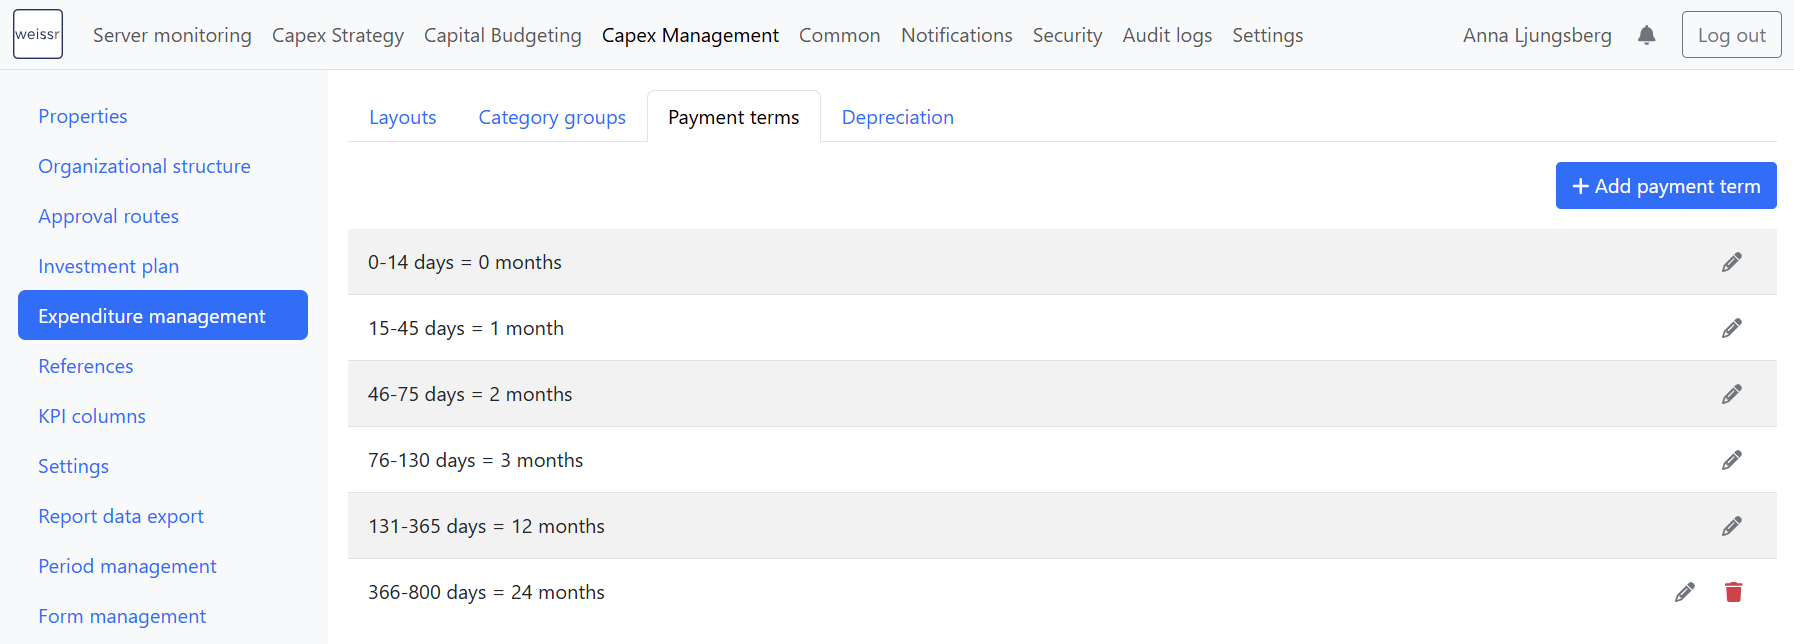The height and width of the screenshot is (644, 1794).
Task: Open the Common menu item
Action: (x=840, y=35)
